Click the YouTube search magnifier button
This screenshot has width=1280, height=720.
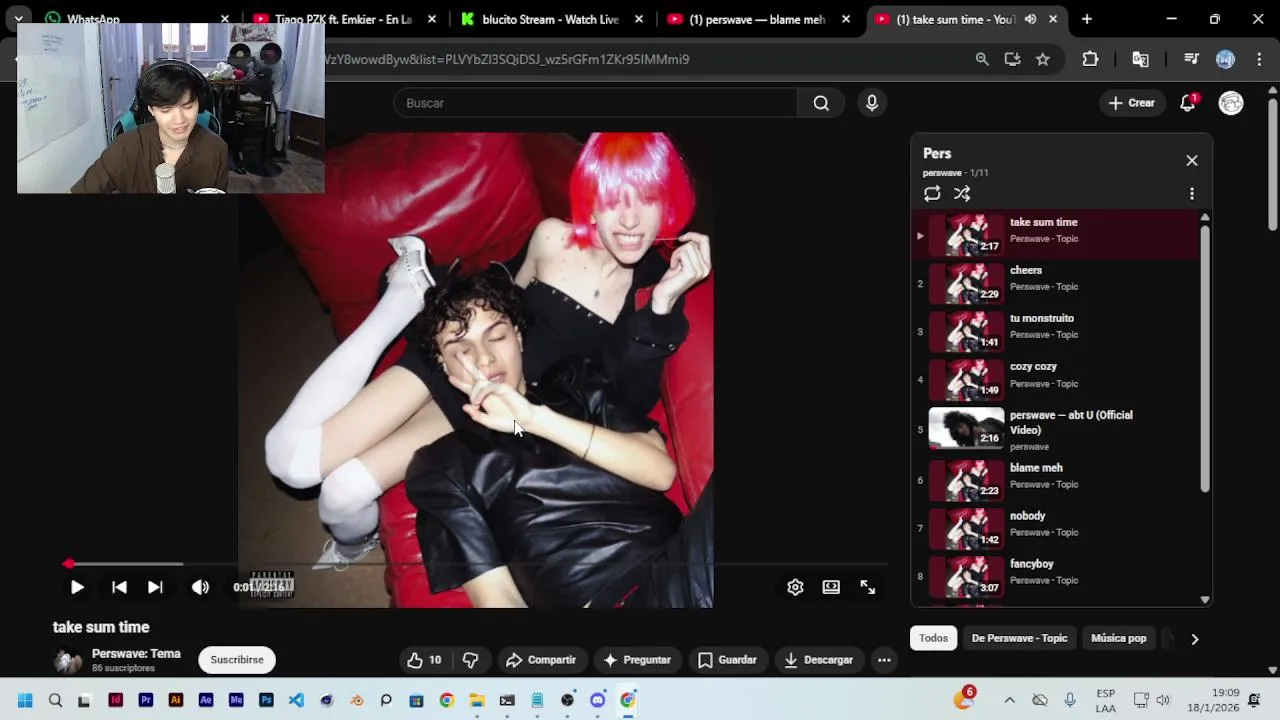(x=821, y=103)
